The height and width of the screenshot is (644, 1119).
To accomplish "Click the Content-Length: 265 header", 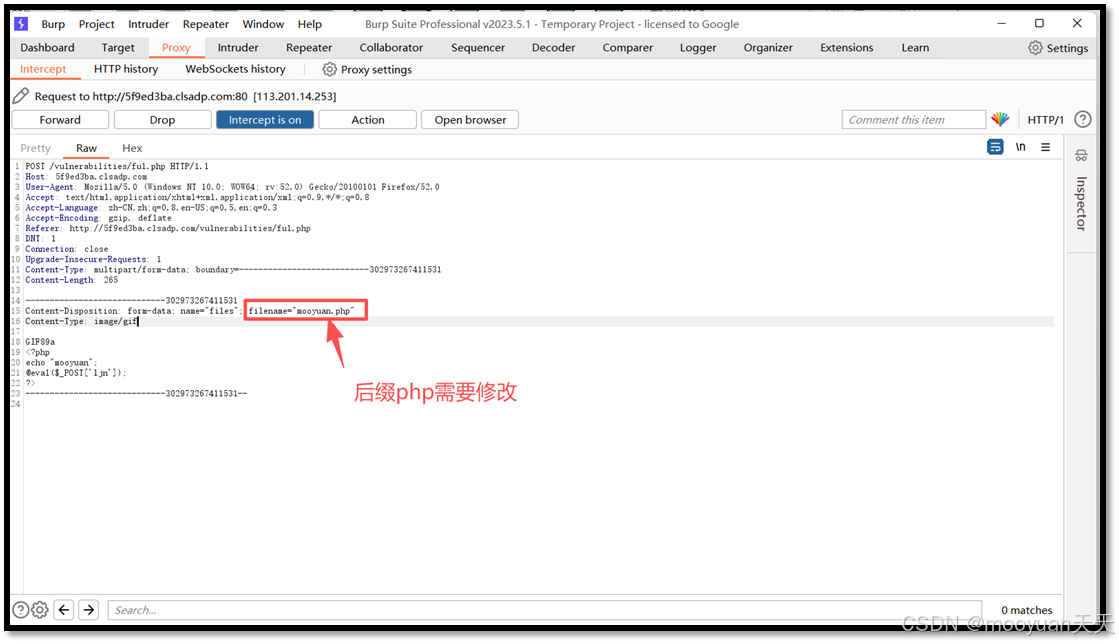I will (x=71, y=280).
